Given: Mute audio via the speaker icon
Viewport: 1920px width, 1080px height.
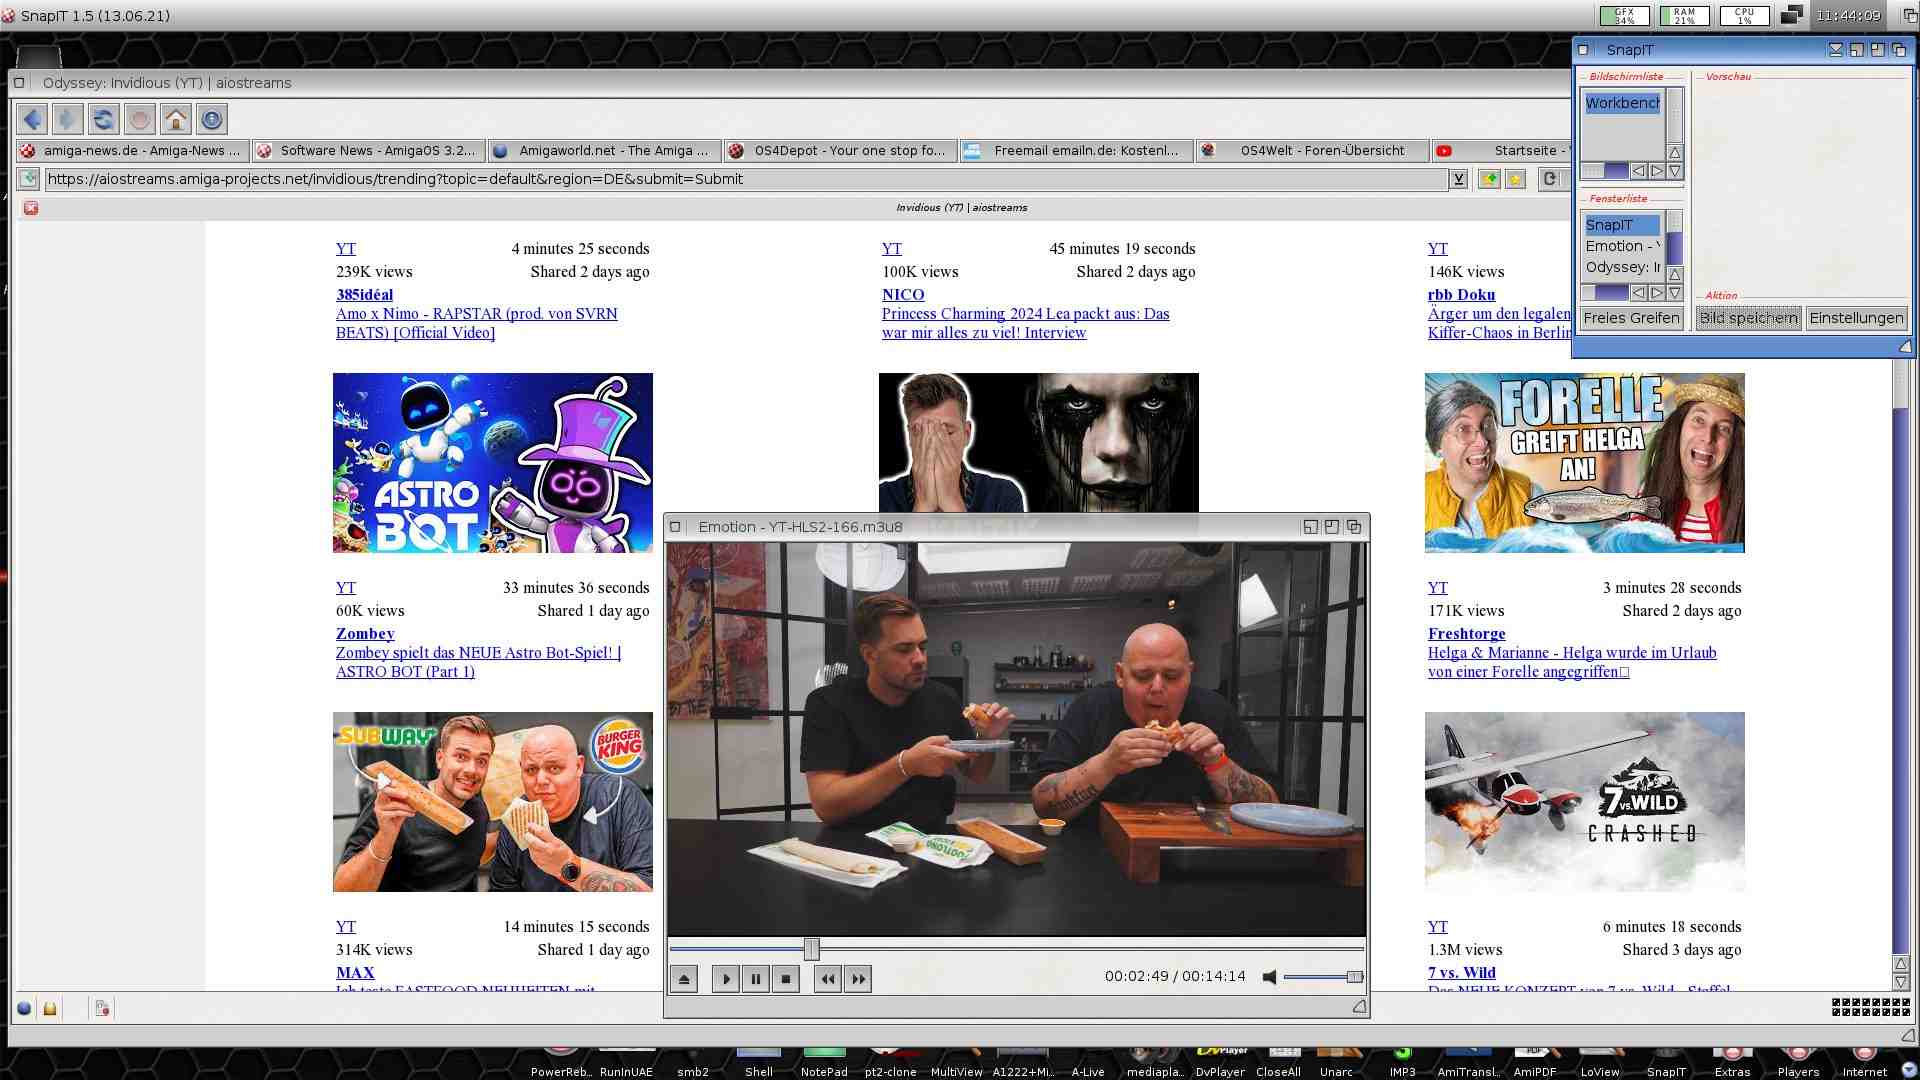Looking at the screenshot, I should [x=1269, y=977].
